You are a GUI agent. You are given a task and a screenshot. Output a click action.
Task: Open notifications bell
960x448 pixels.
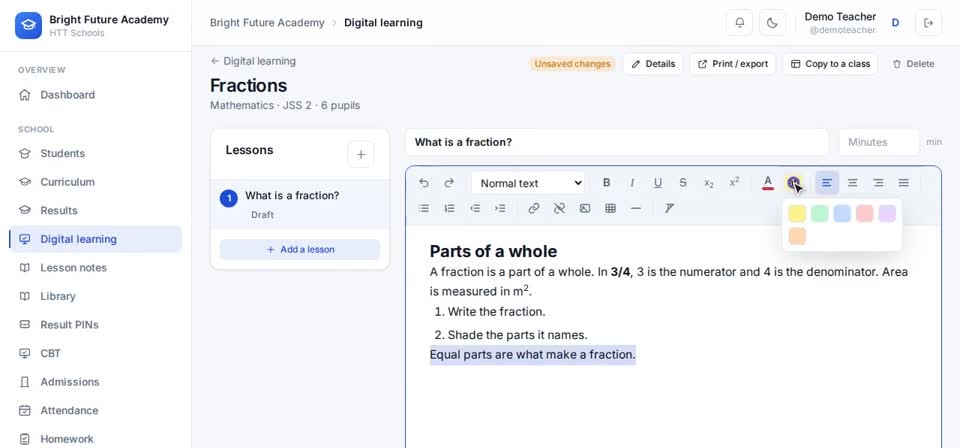(740, 23)
